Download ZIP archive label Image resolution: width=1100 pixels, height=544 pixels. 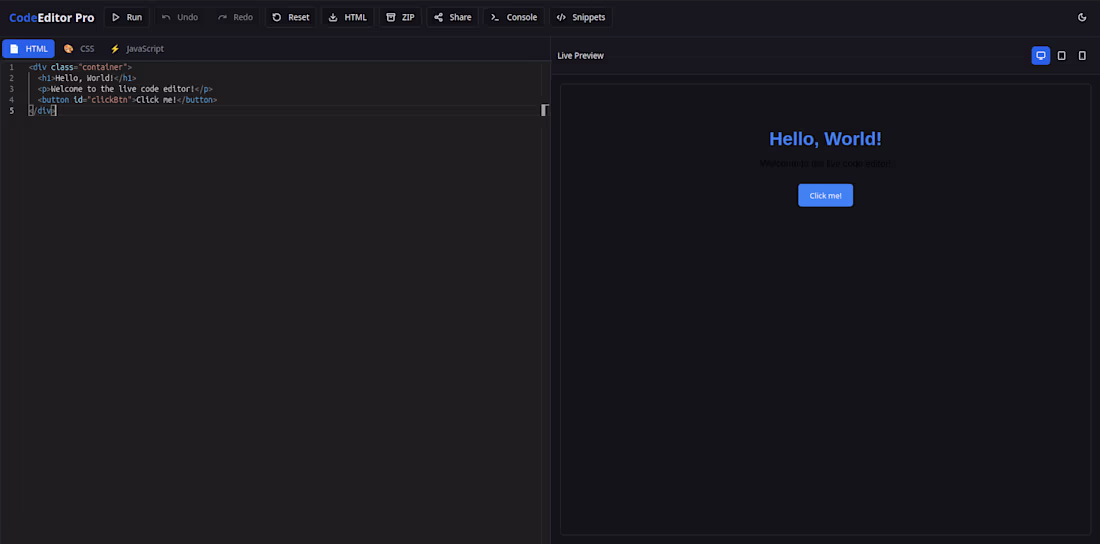(408, 18)
